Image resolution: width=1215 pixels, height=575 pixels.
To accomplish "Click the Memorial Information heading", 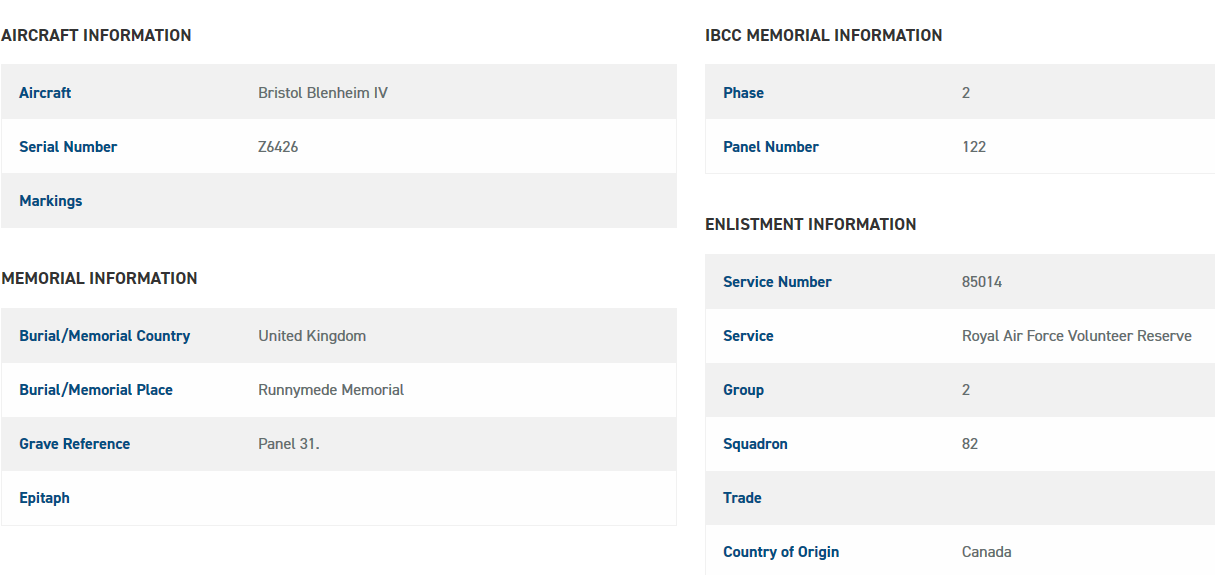I will (99, 278).
